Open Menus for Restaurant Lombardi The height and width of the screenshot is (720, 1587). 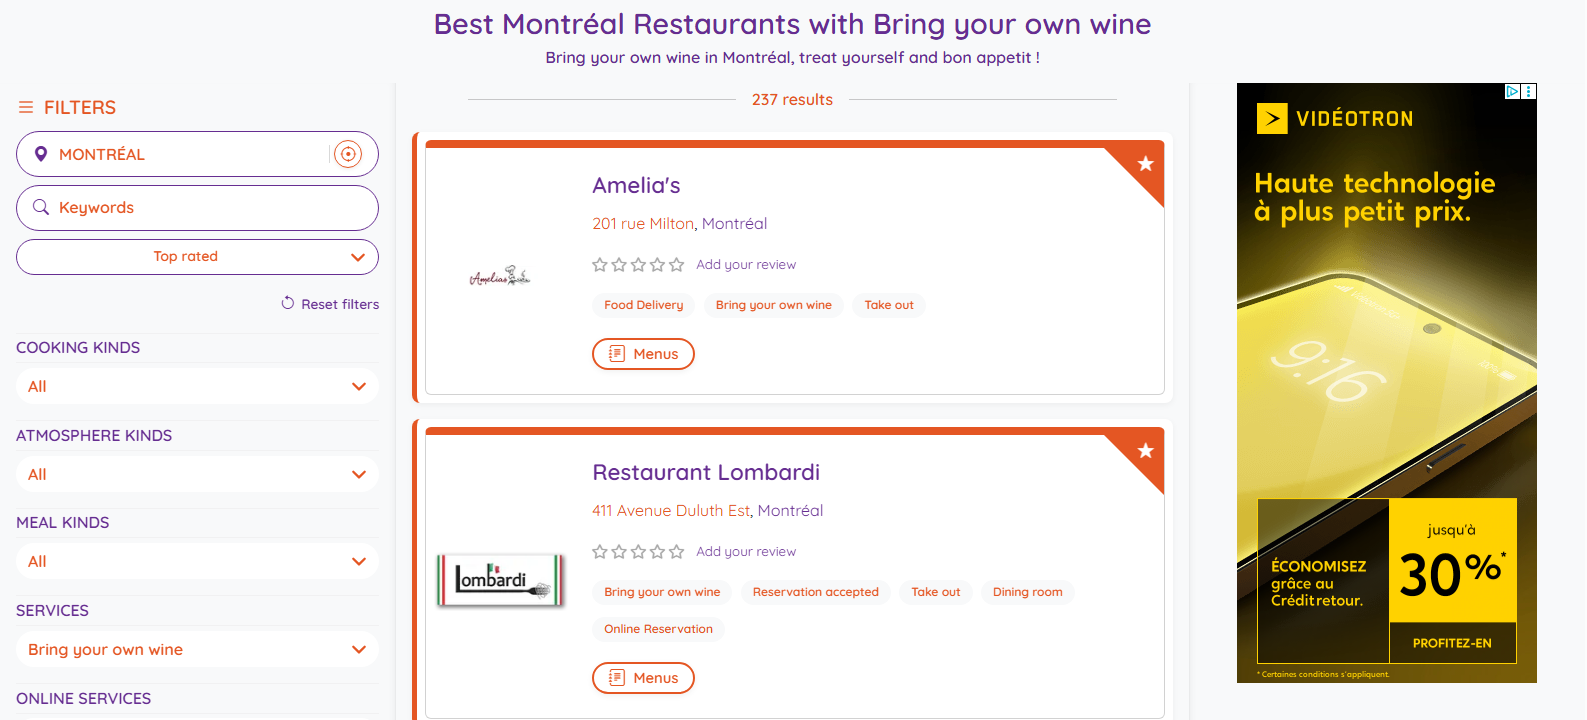(643, 678)
